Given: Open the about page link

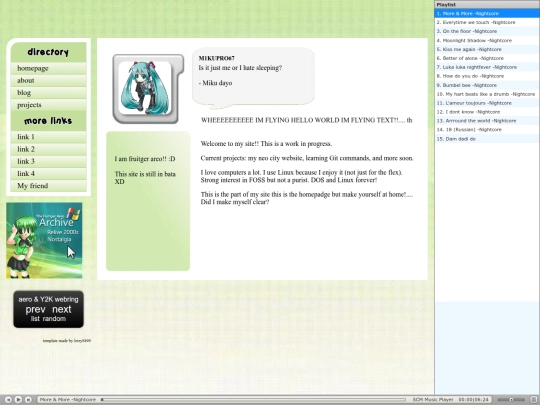Looking at the screenshot, I should point(49,81).
